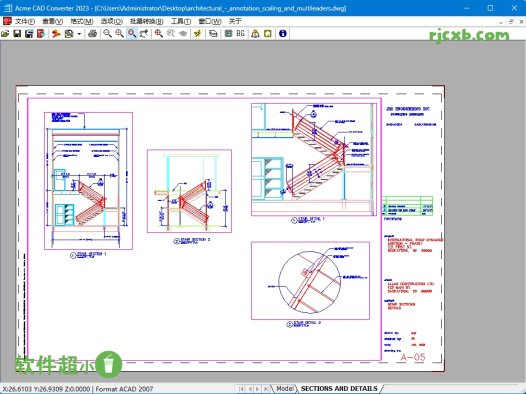Click the Stair Section 1 drawing viewport
Screen dimensions: 526x394
(x=89, y=181)
